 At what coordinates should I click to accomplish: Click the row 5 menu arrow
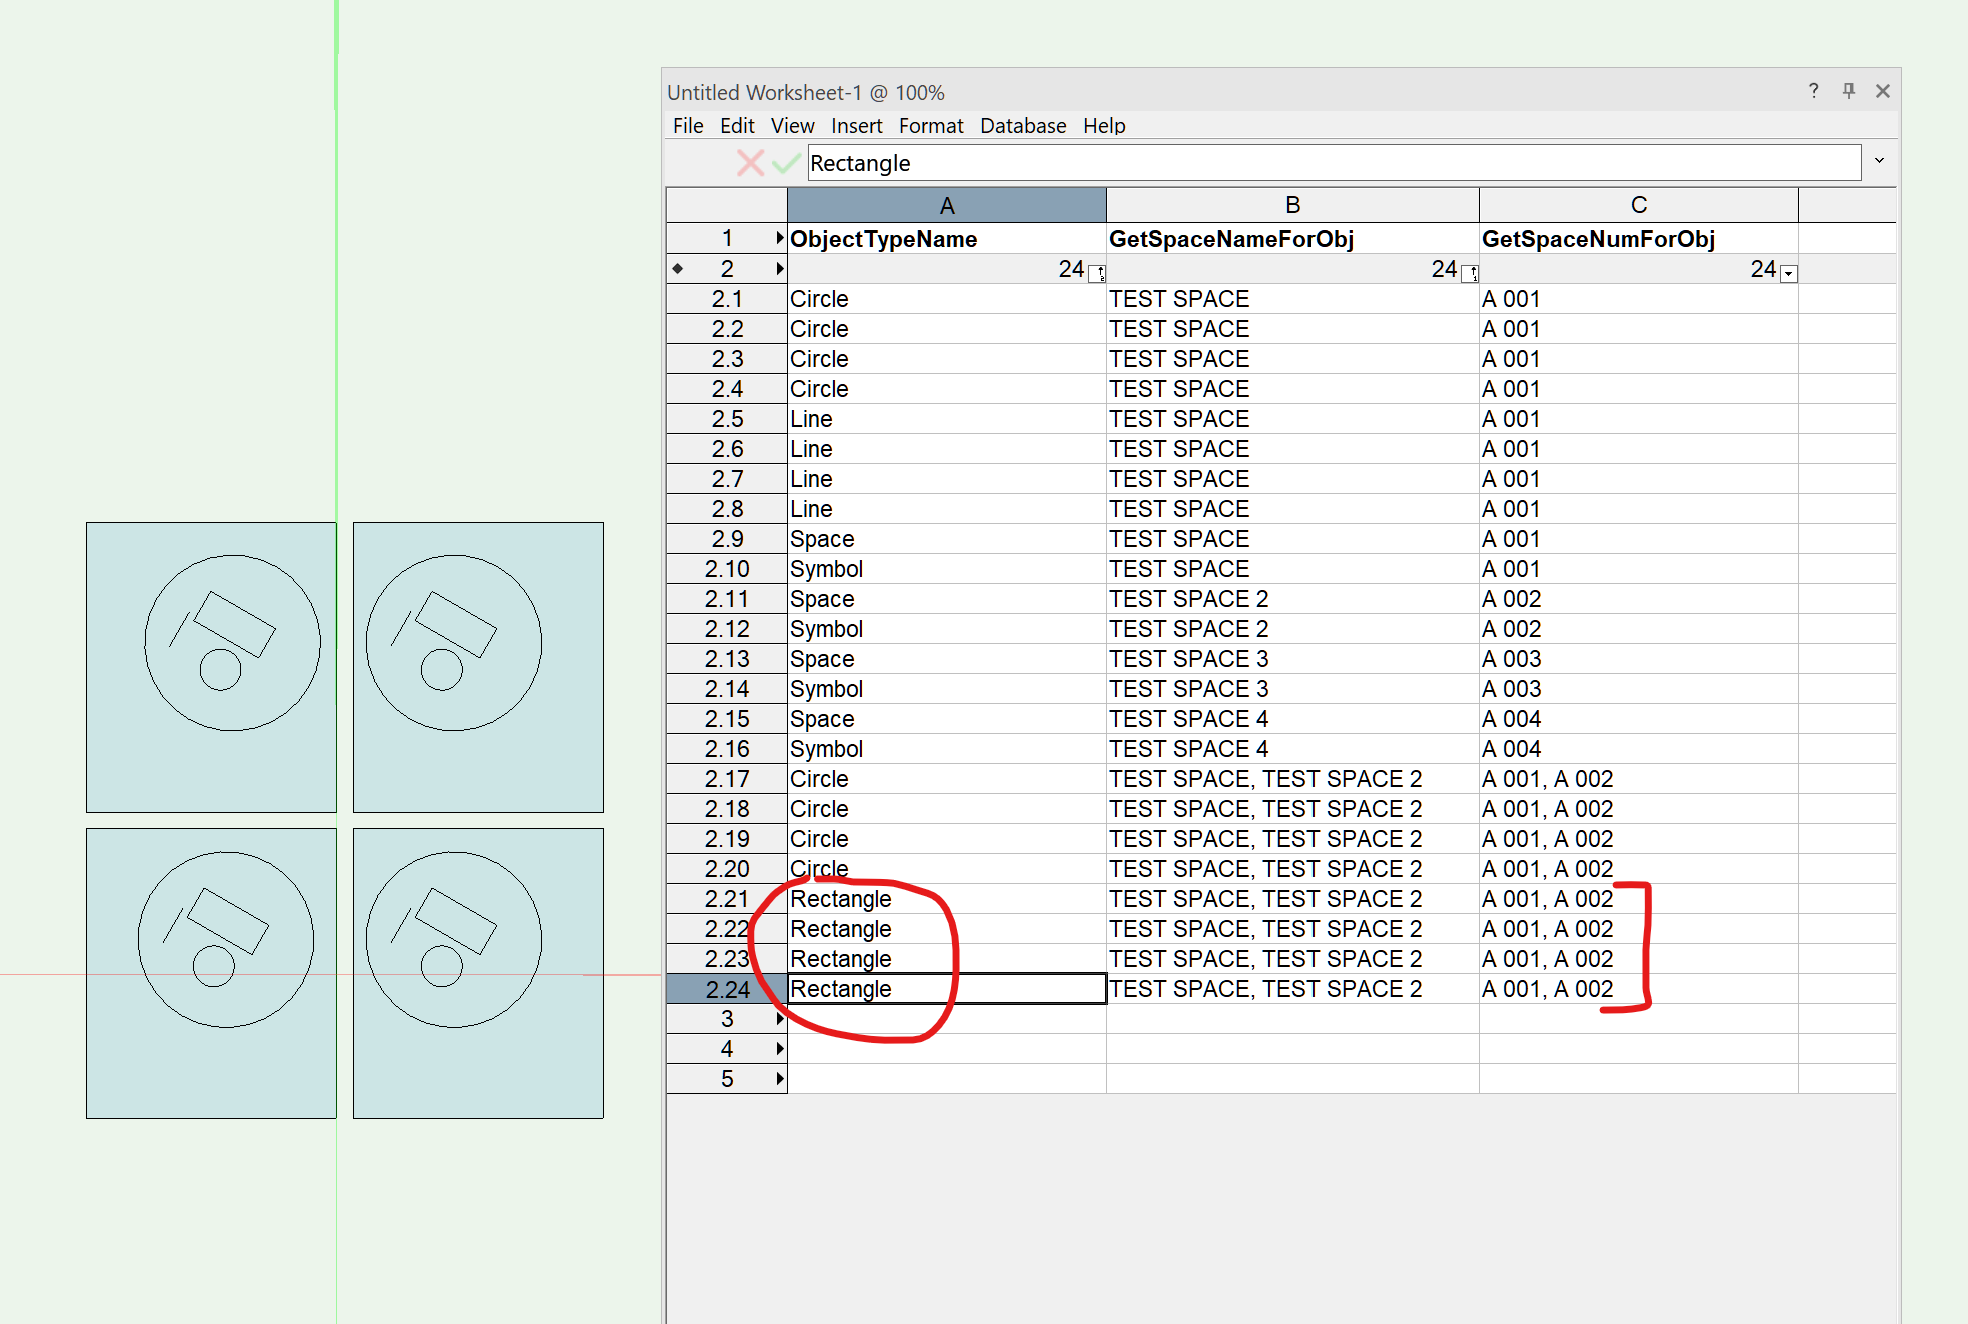click(x=779, y=1079)
